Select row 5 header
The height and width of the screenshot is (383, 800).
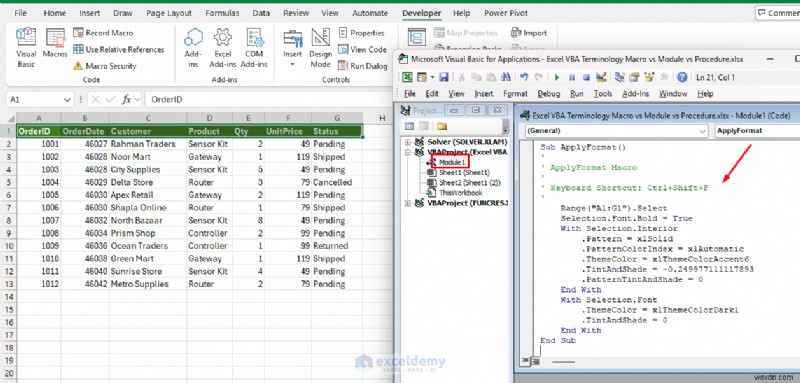pos(8,183)
